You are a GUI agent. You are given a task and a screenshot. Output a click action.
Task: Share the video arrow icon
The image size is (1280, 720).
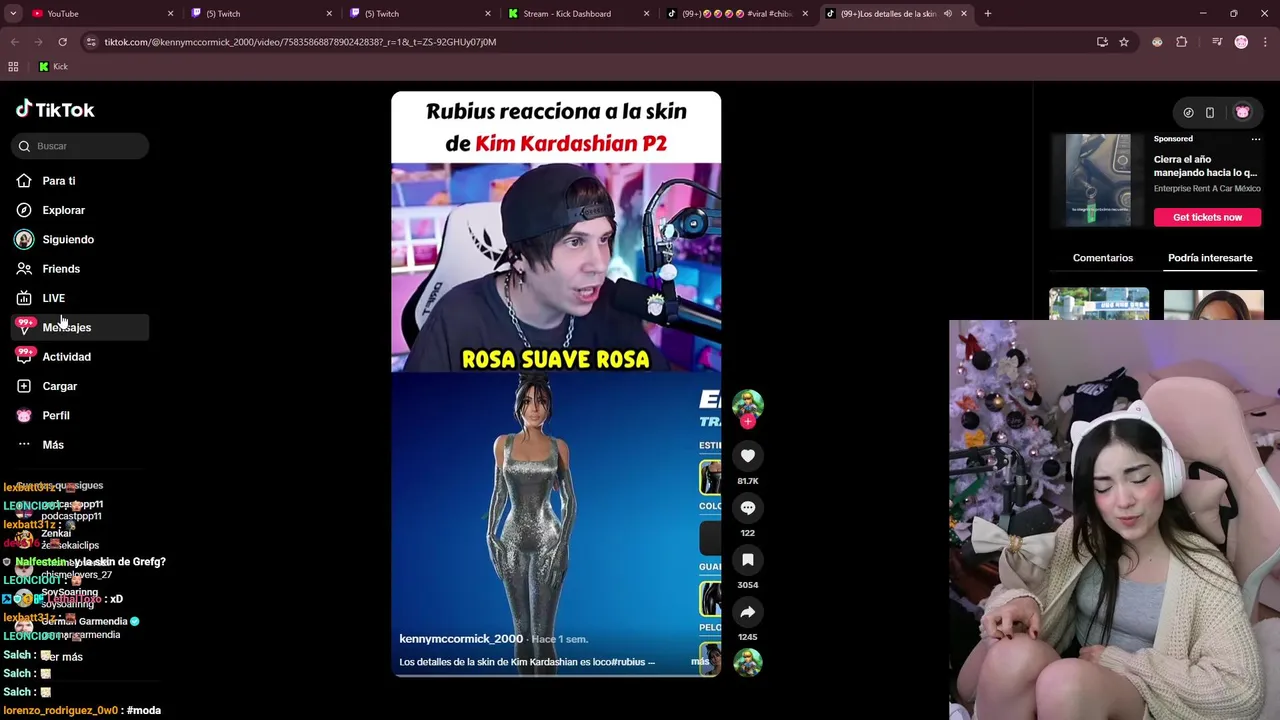click(747, 612)
